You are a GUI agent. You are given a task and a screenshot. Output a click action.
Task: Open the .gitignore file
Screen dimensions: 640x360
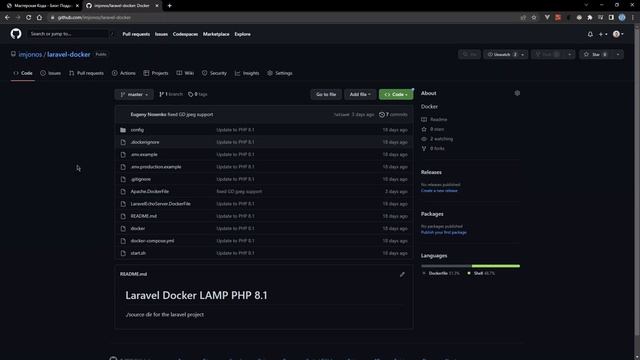[x=141, y=179]
